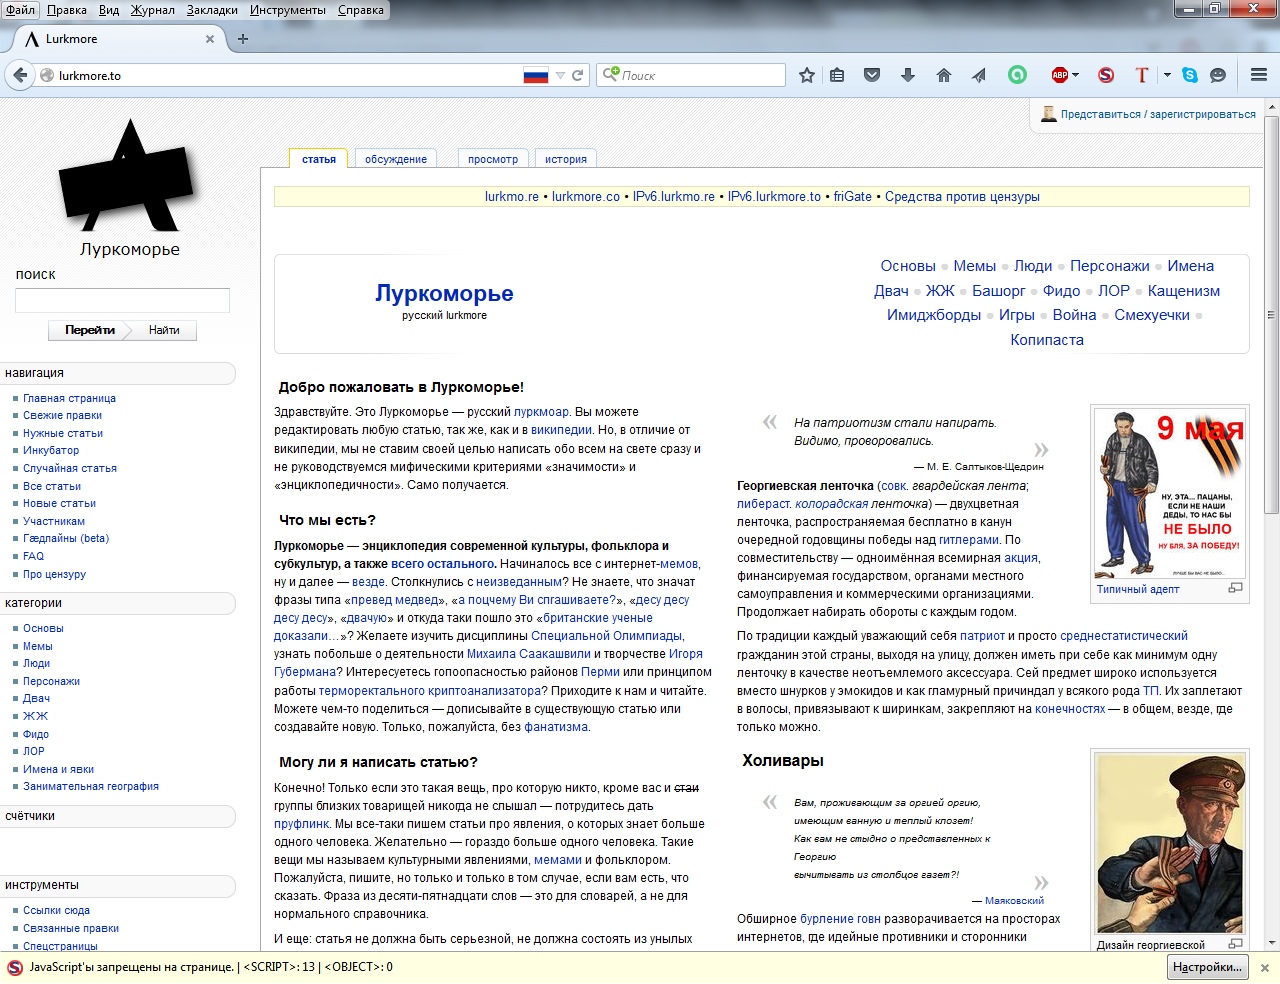Open a new tab with plus button
Screen dimensions: 1280x984
[x=243, y=39]
